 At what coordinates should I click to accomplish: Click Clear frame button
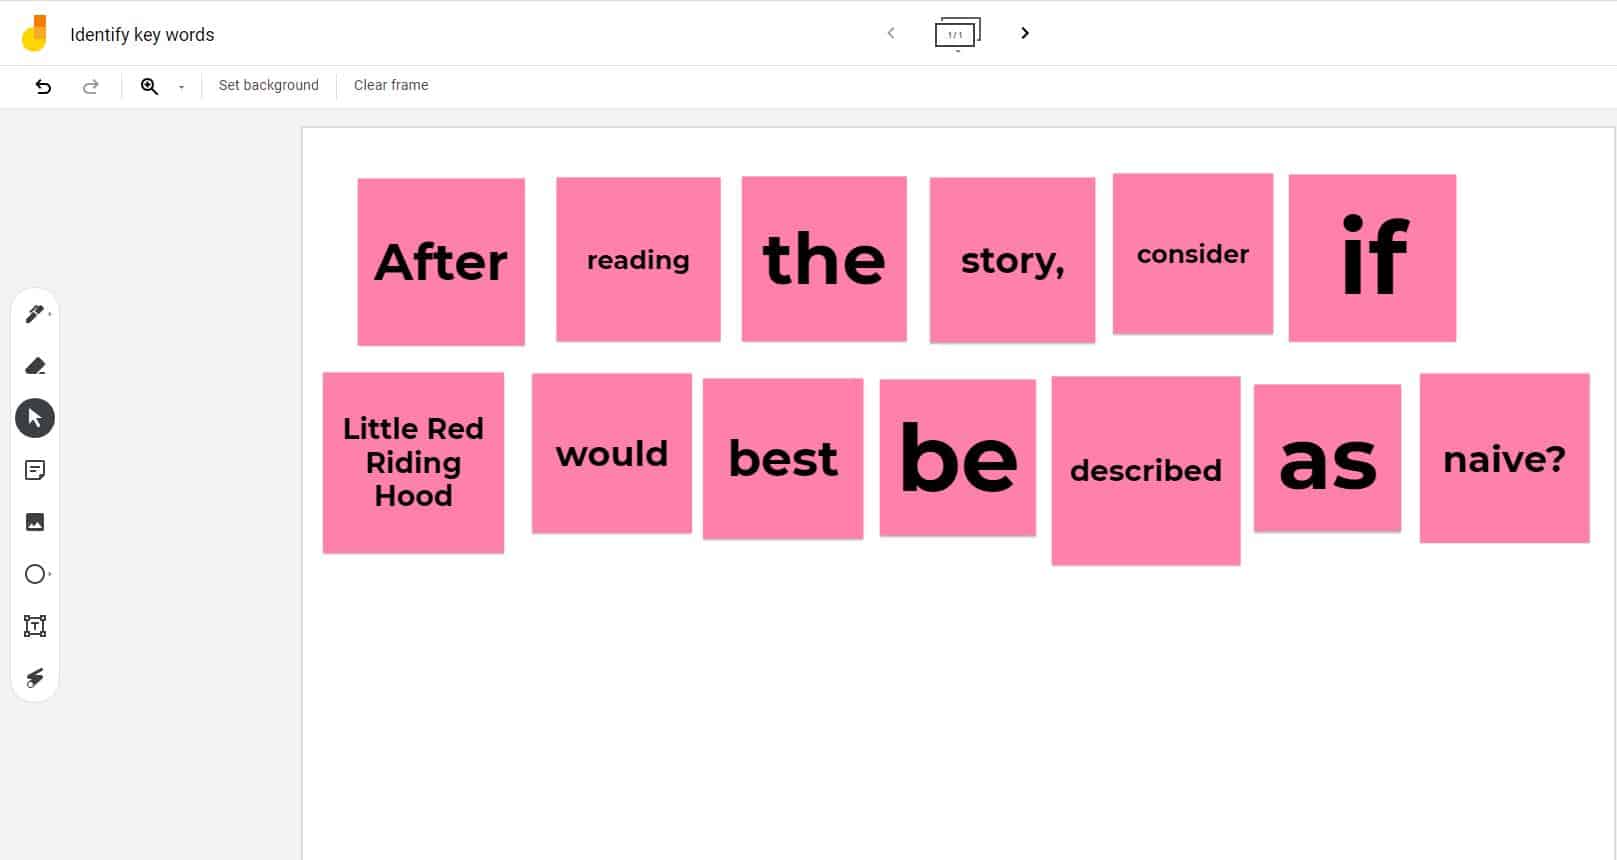click(x=391, y=85)
